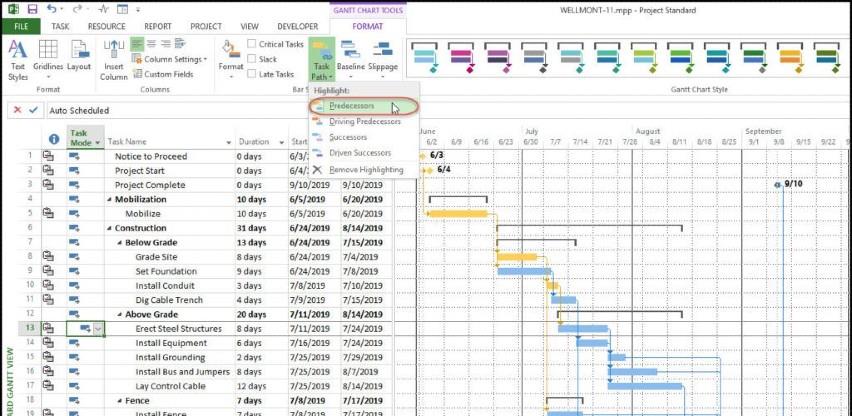Open Custom Fields
This screenshot has height=416, width=852.
click(165, 74)
